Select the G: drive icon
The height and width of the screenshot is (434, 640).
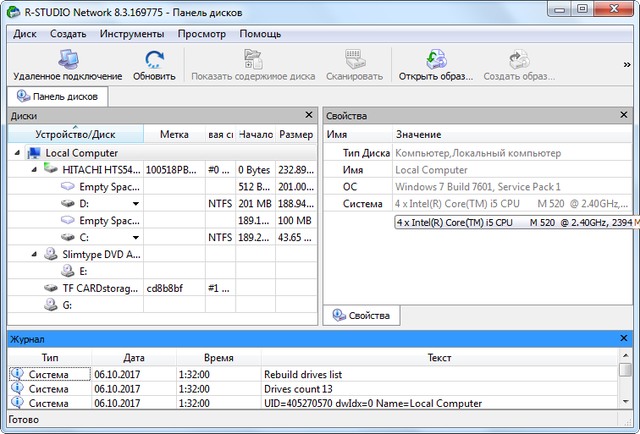(51, 305)
